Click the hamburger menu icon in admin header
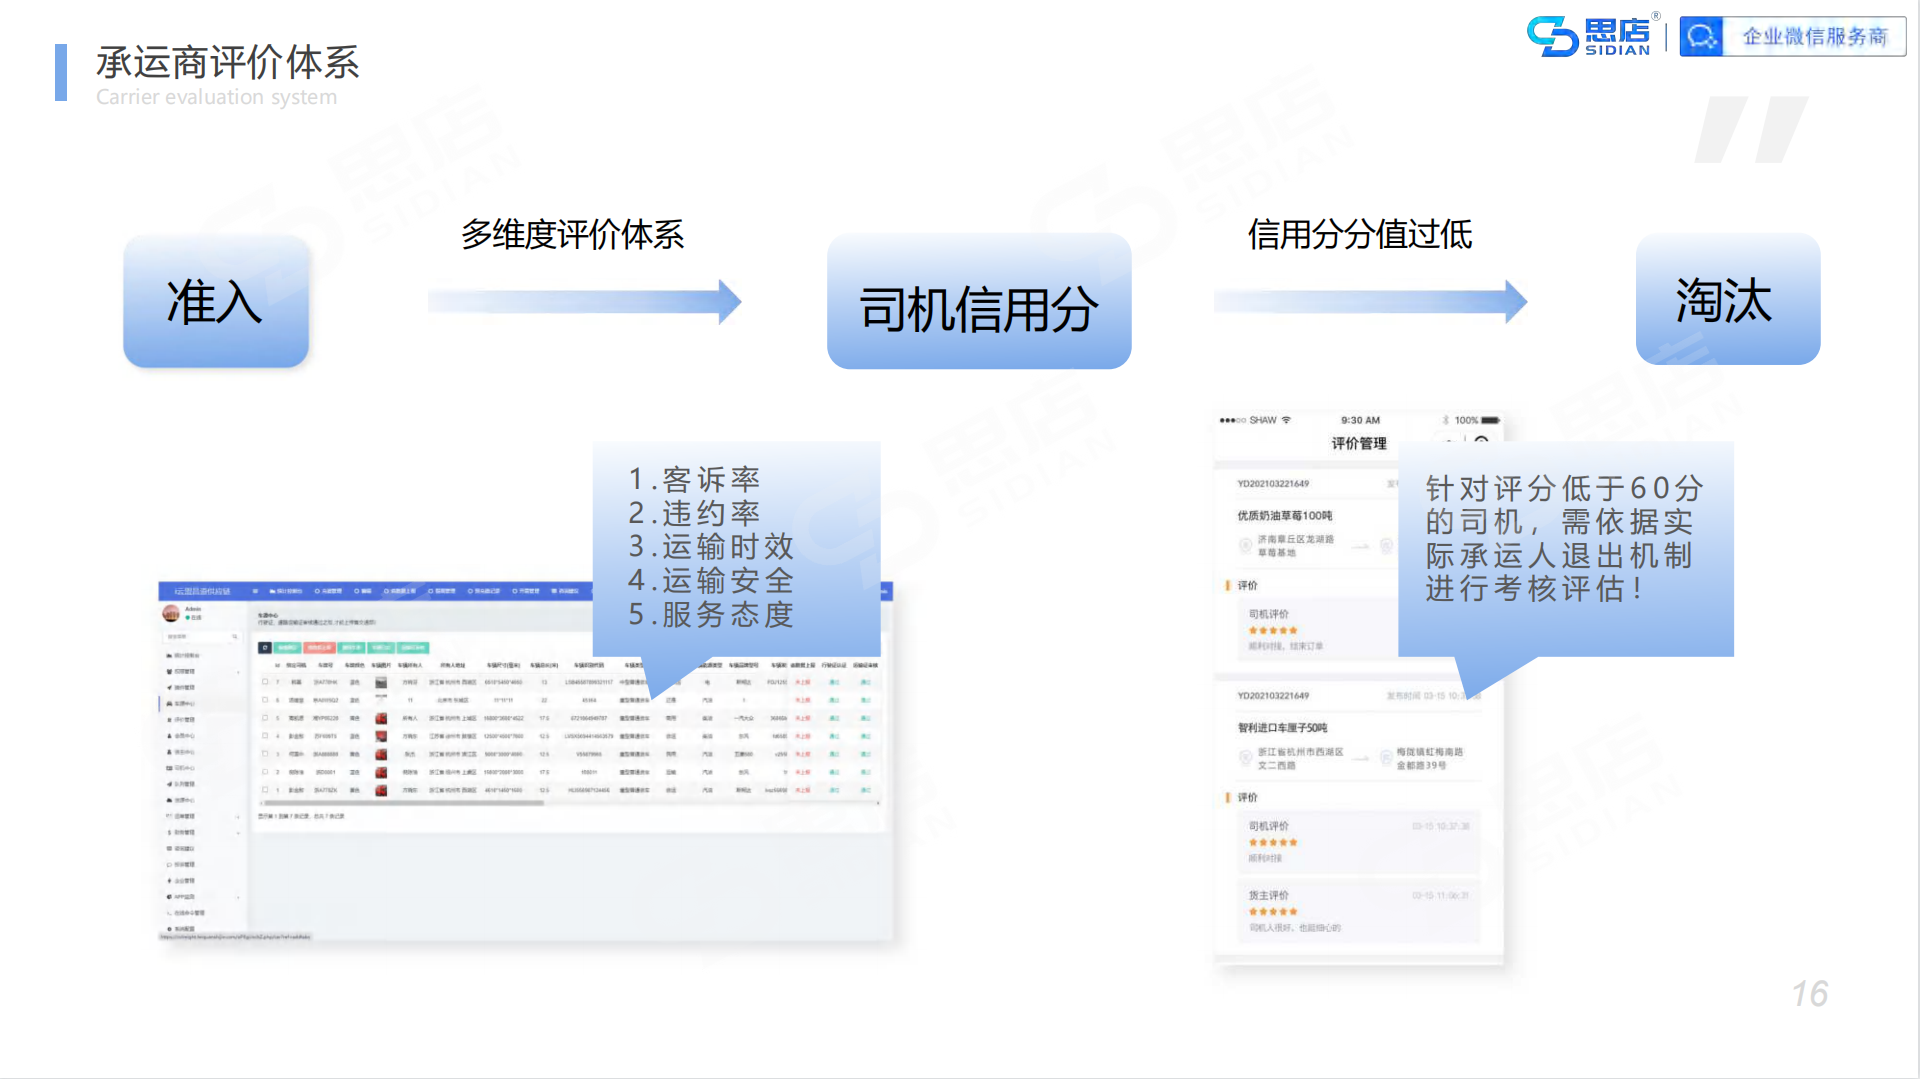Image resolution: width=1920 pixels, height=1079 pixels. coord(256,591)
